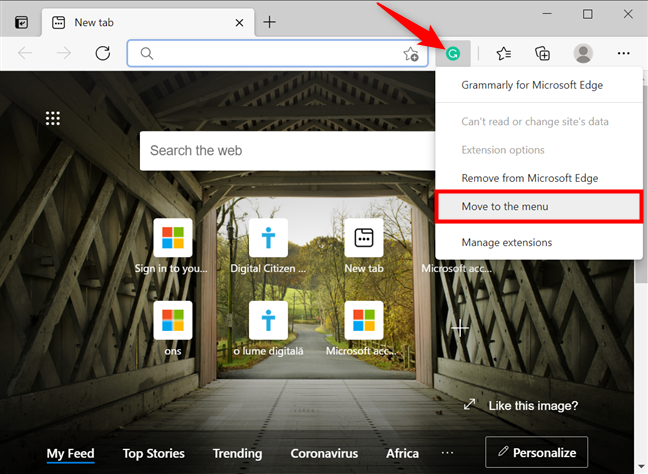Choose 'Move to the menu'
This screenshot has height=474, width=648.
(x=539, y=206)
